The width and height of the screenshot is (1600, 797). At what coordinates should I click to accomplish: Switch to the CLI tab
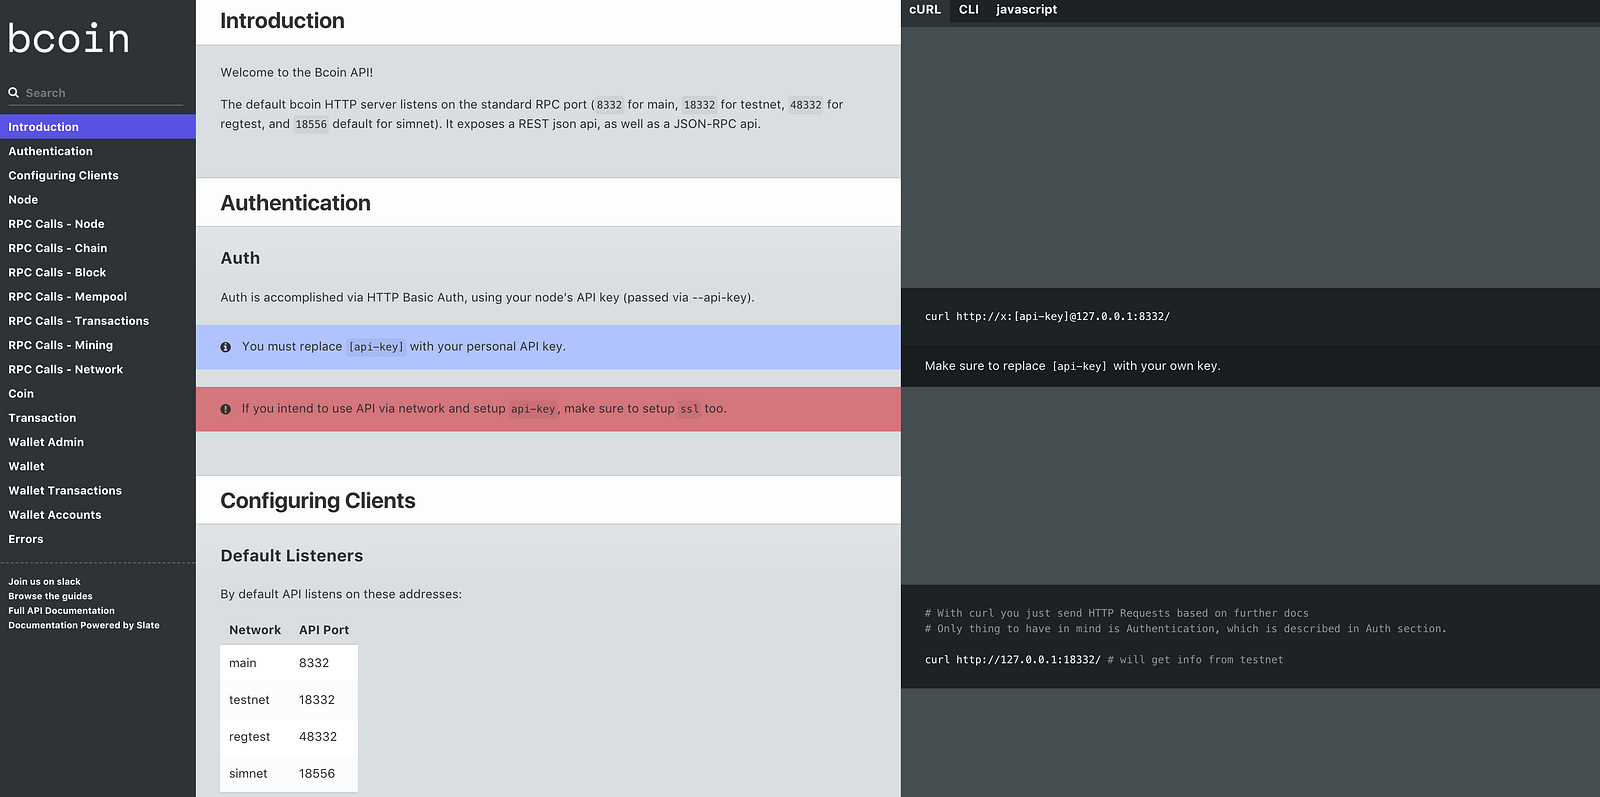(x=969, y=10)
